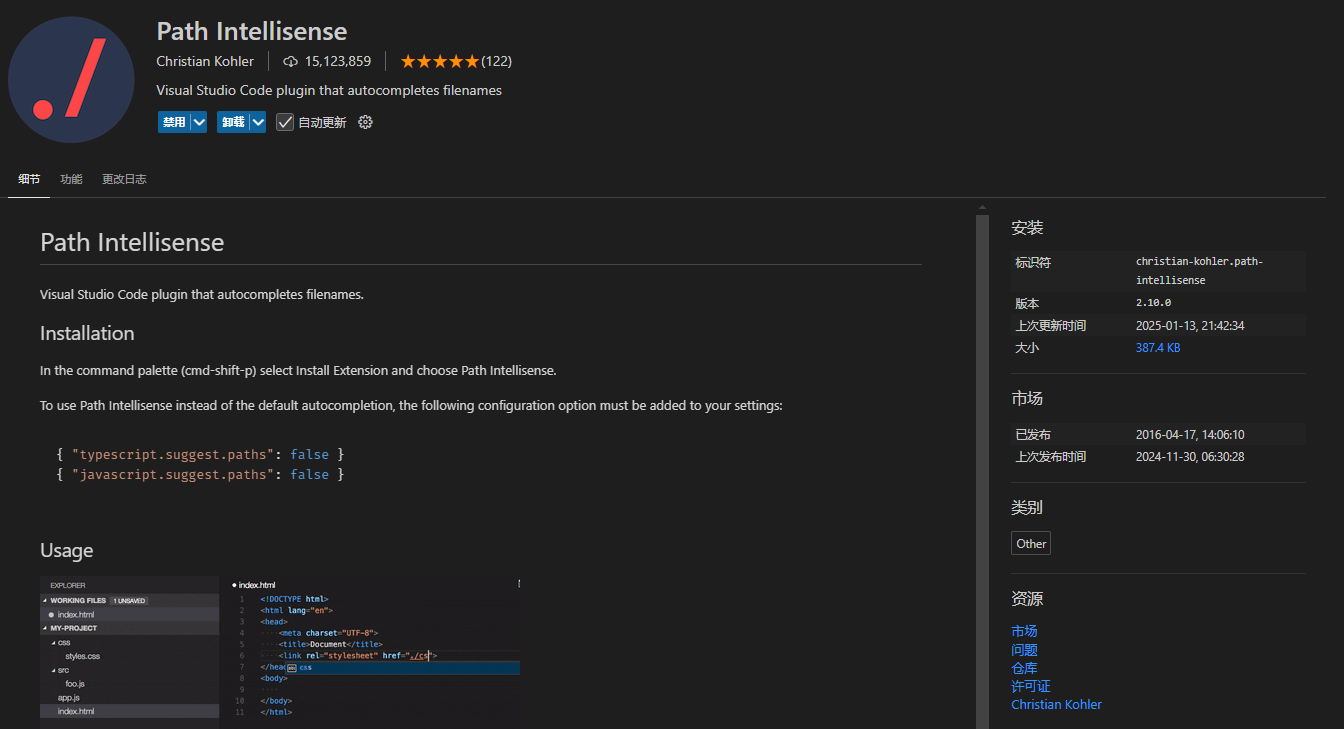Click the Path Intellisense extension logo
Image resolution: width=1344 pixels, height=729 pixels.
(71, 80)
